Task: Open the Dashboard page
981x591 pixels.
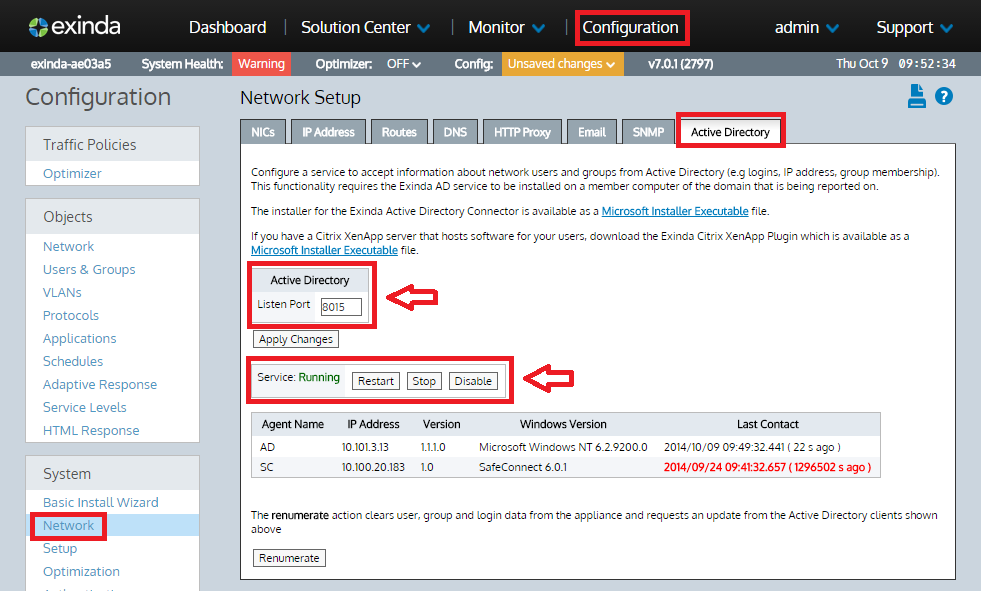Action: point(227,28)
